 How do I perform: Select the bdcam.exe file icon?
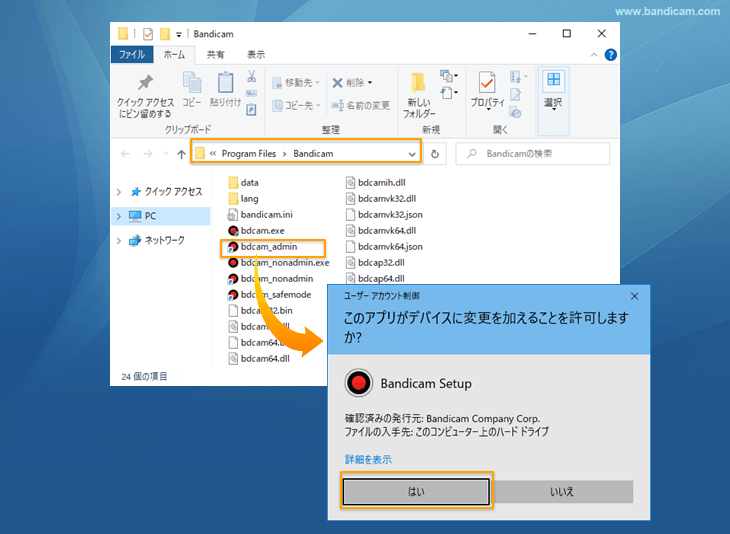coord(233,230)
